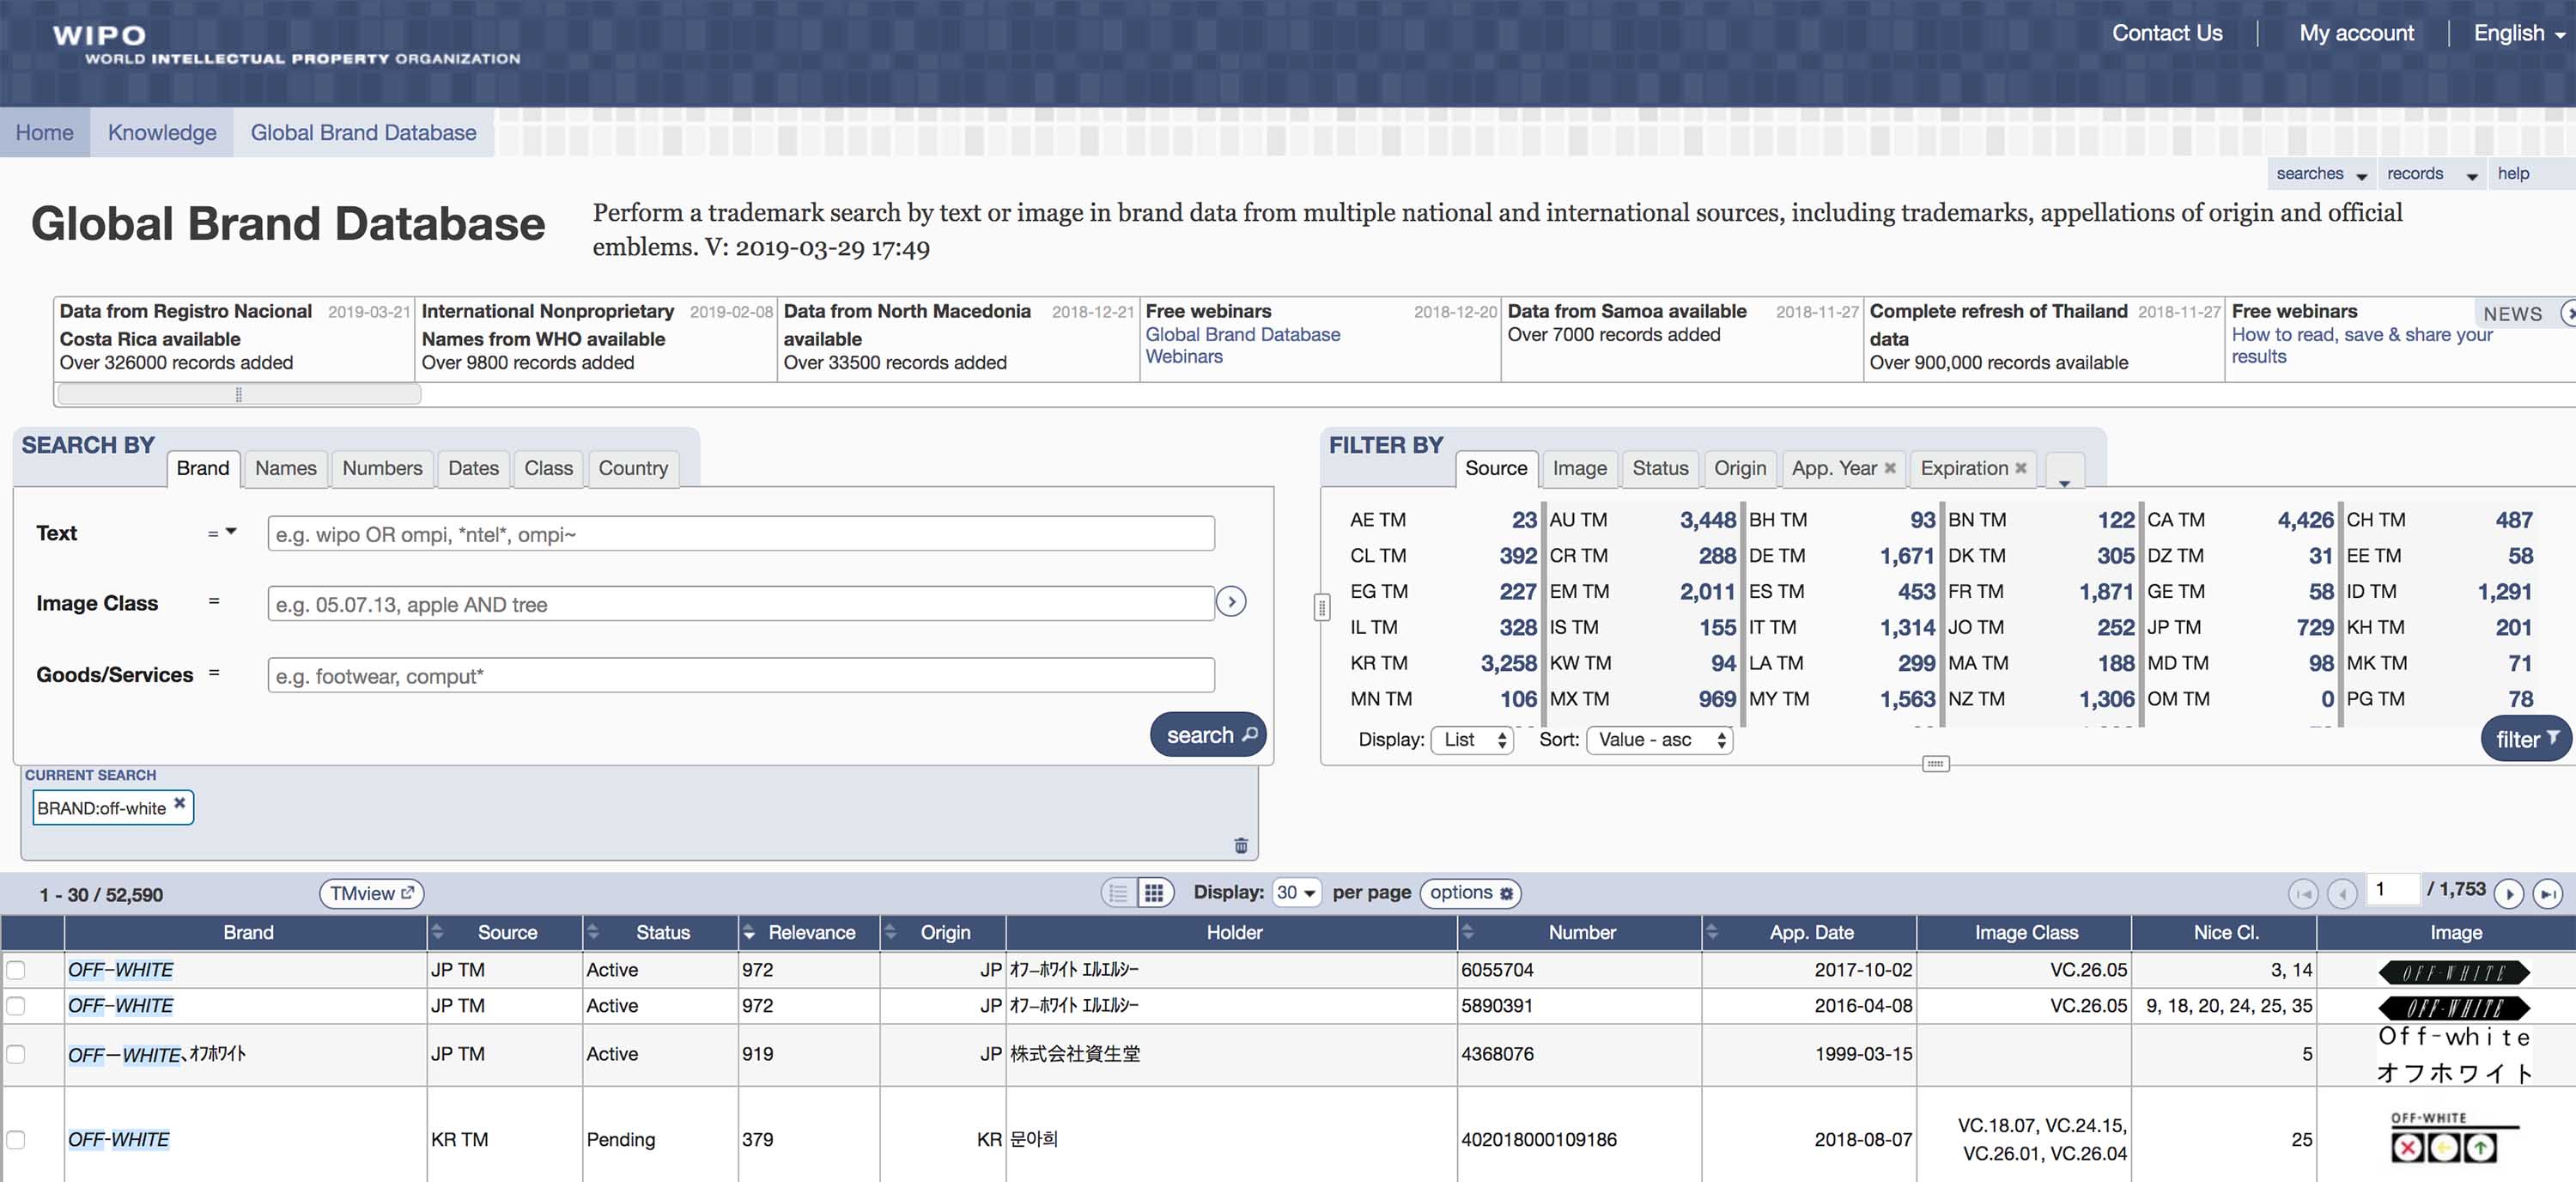This screenshot has height=1182, width=2576.
Task: Select the Class search tab
Action: 549,468
